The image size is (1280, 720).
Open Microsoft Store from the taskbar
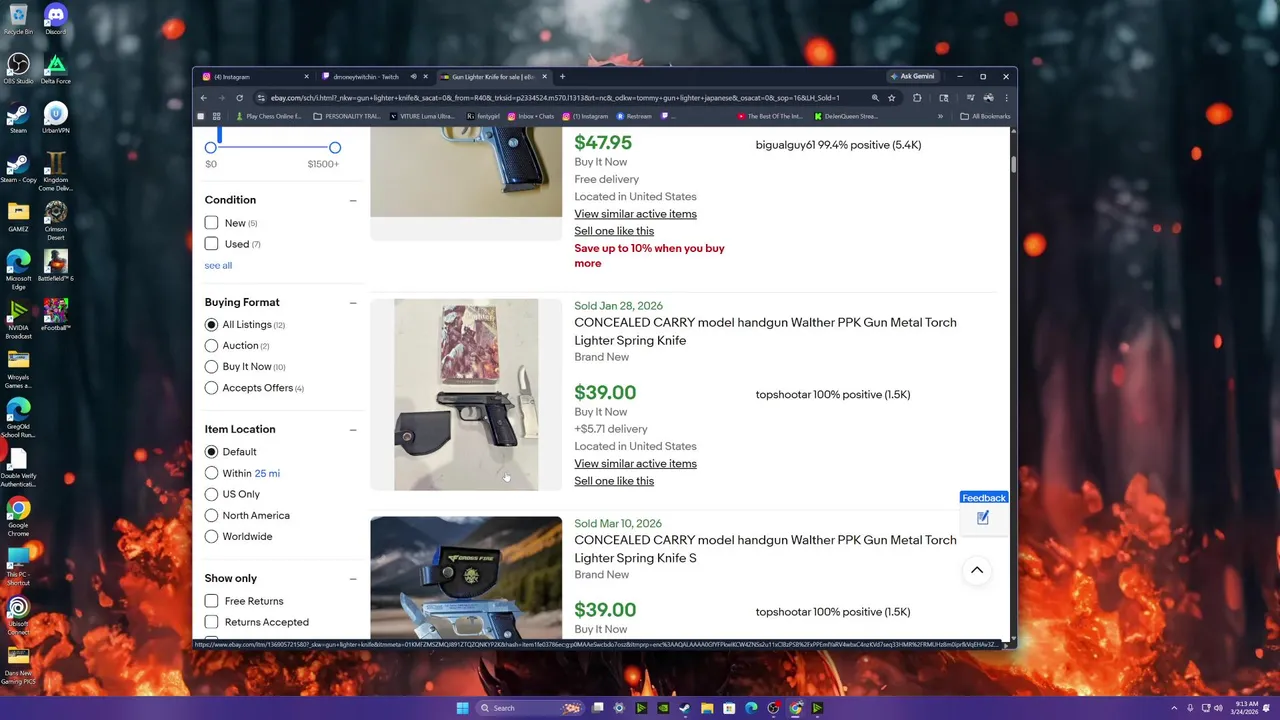pos(729,708)
